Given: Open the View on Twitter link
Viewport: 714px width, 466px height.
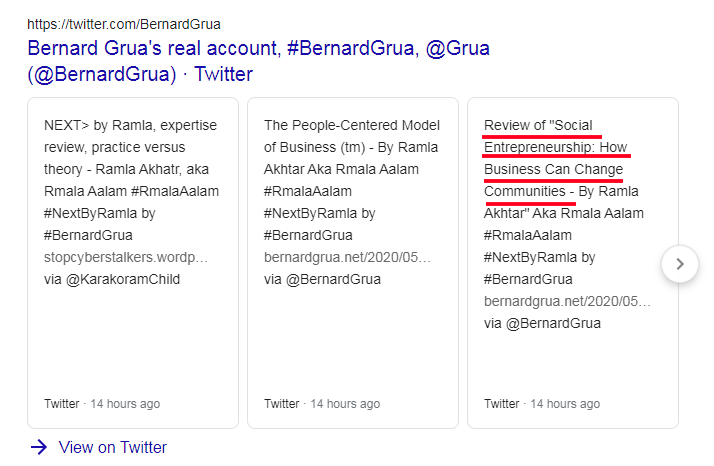Looking at the screenshot, I should [113, 447].
